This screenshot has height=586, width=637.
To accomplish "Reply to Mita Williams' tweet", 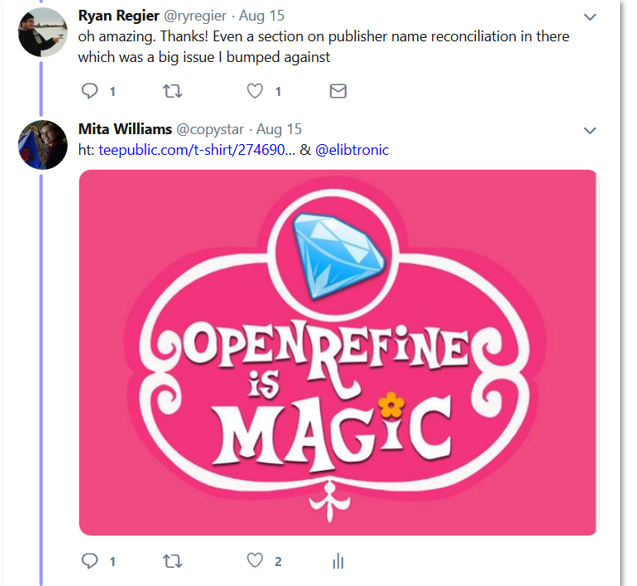I will 90,560.
